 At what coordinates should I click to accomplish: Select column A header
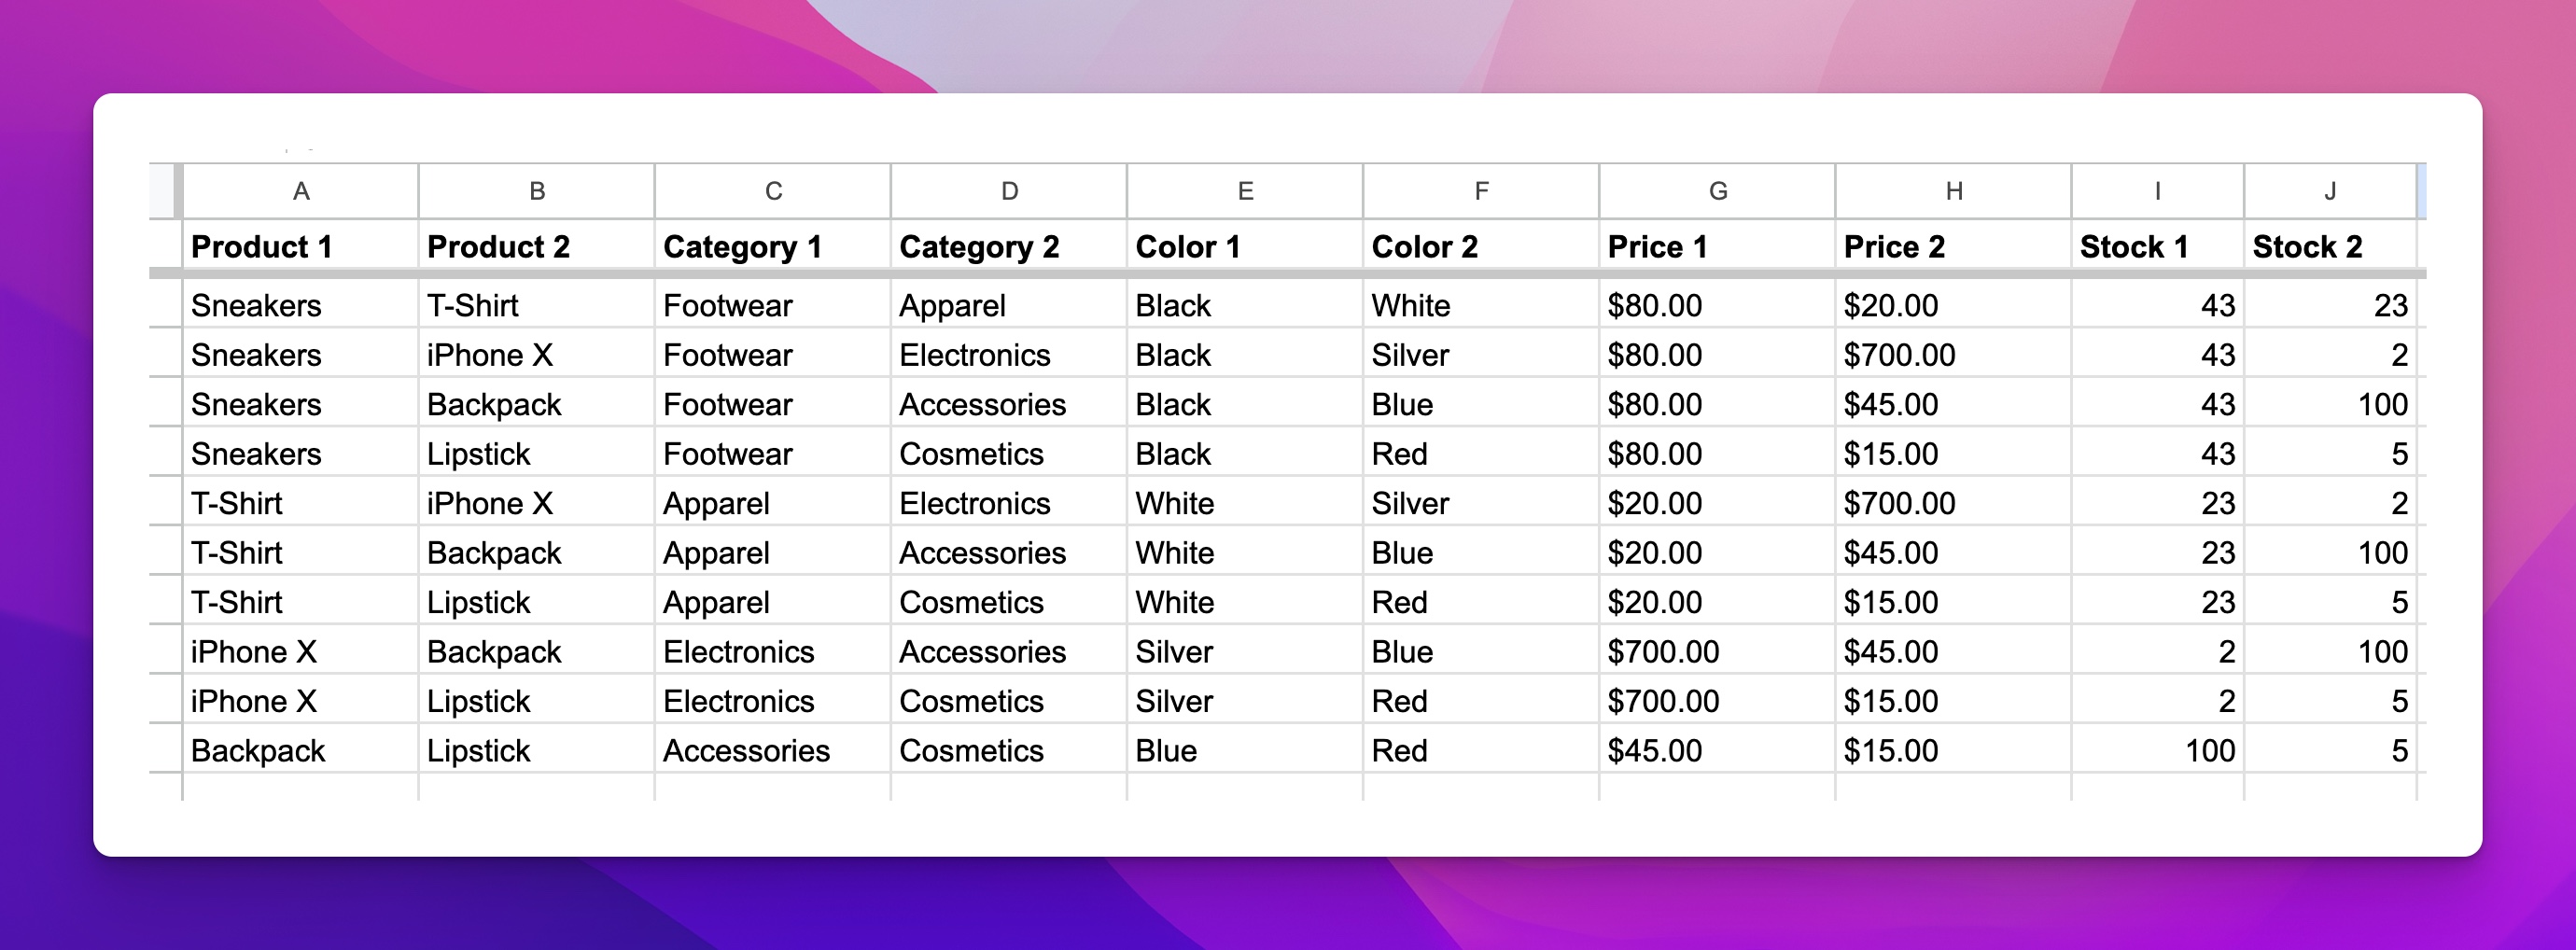click(x=300, y=191)
